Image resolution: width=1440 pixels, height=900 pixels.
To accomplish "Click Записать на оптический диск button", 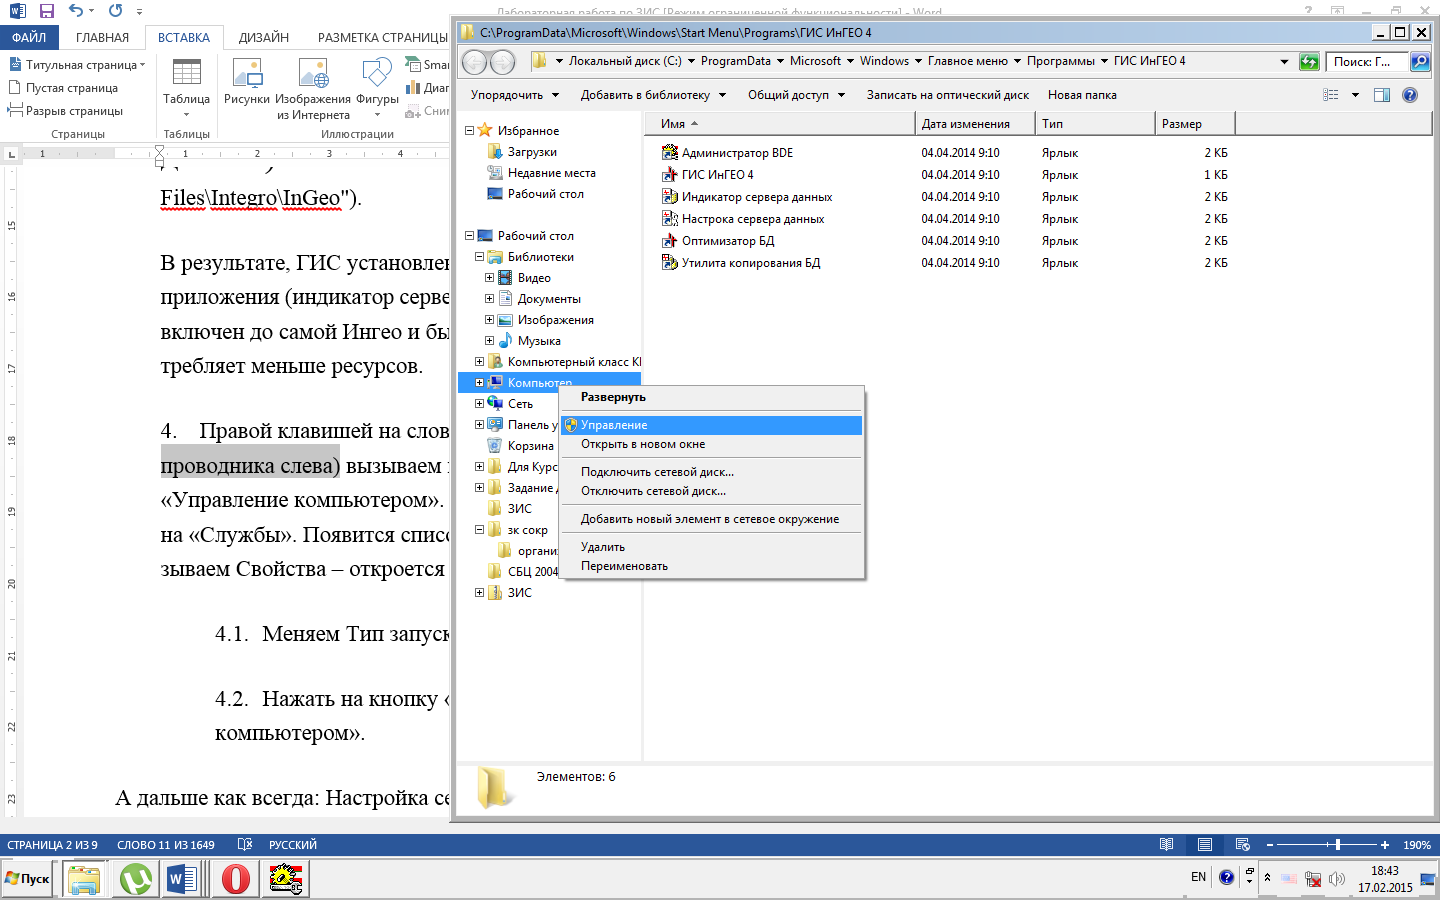I will pyautogui.click(x=947, y=95).
